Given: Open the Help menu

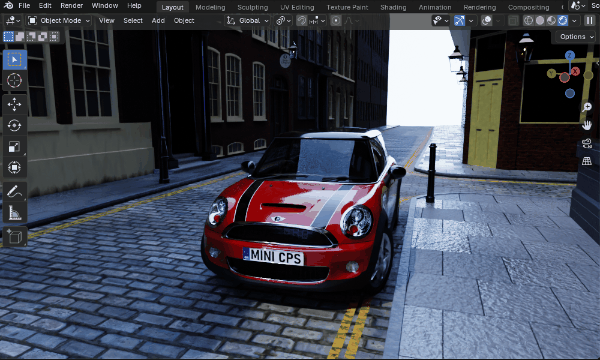Looking at the screenshot, I should (134, 6).
